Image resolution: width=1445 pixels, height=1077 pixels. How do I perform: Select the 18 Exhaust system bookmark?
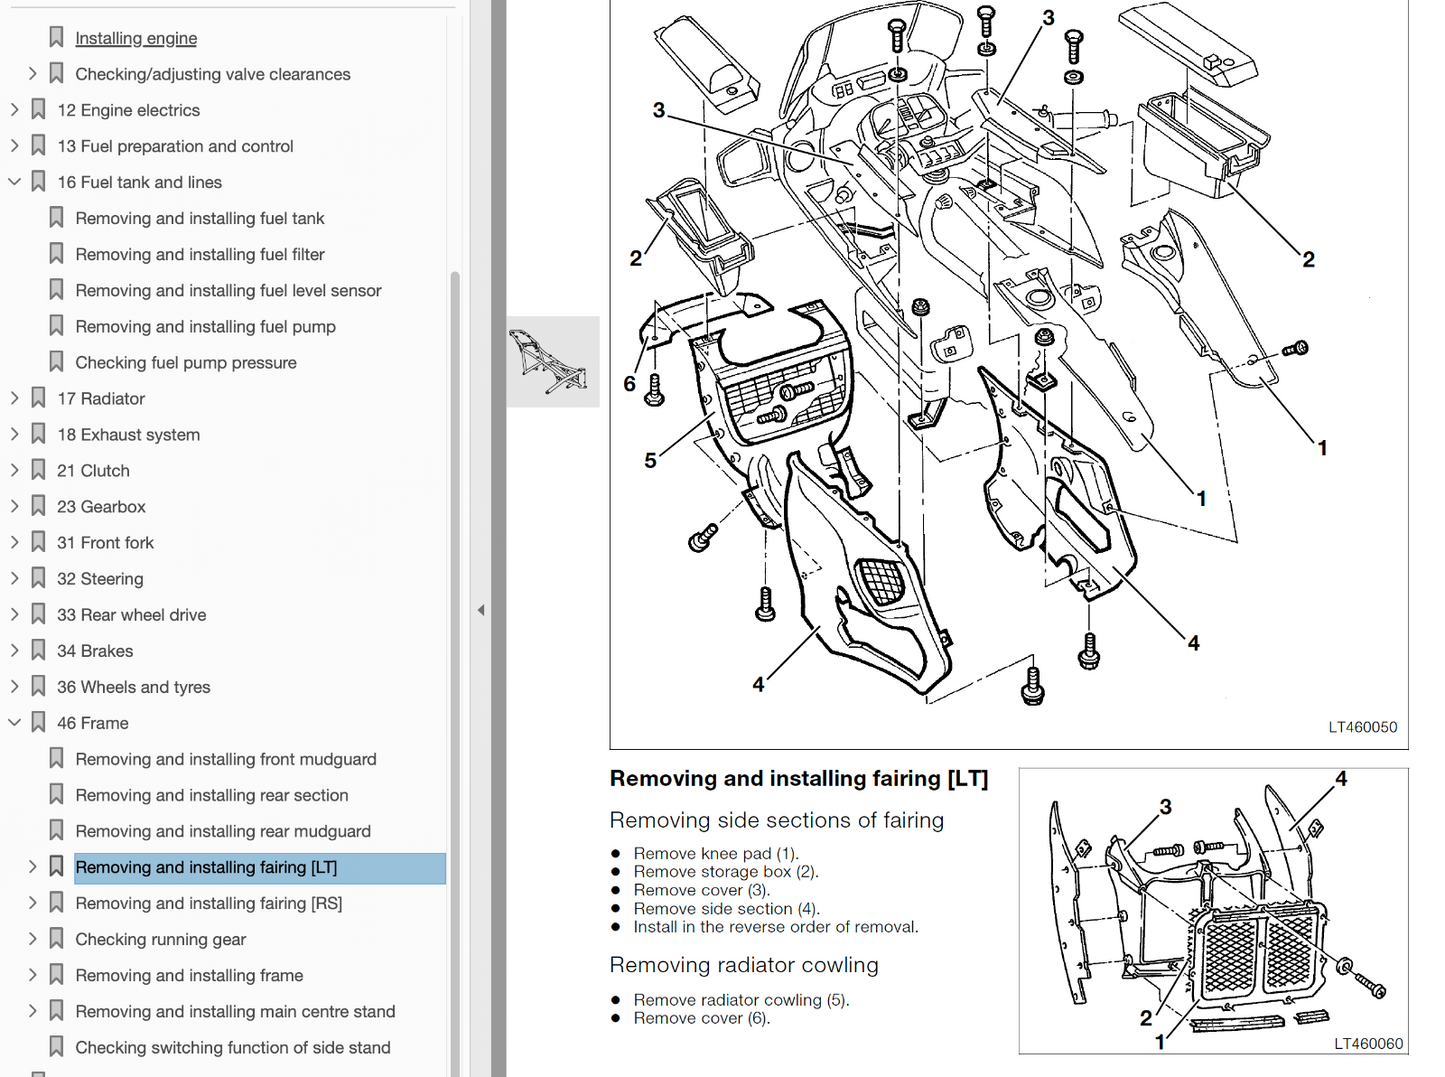(x=128, y=434)
